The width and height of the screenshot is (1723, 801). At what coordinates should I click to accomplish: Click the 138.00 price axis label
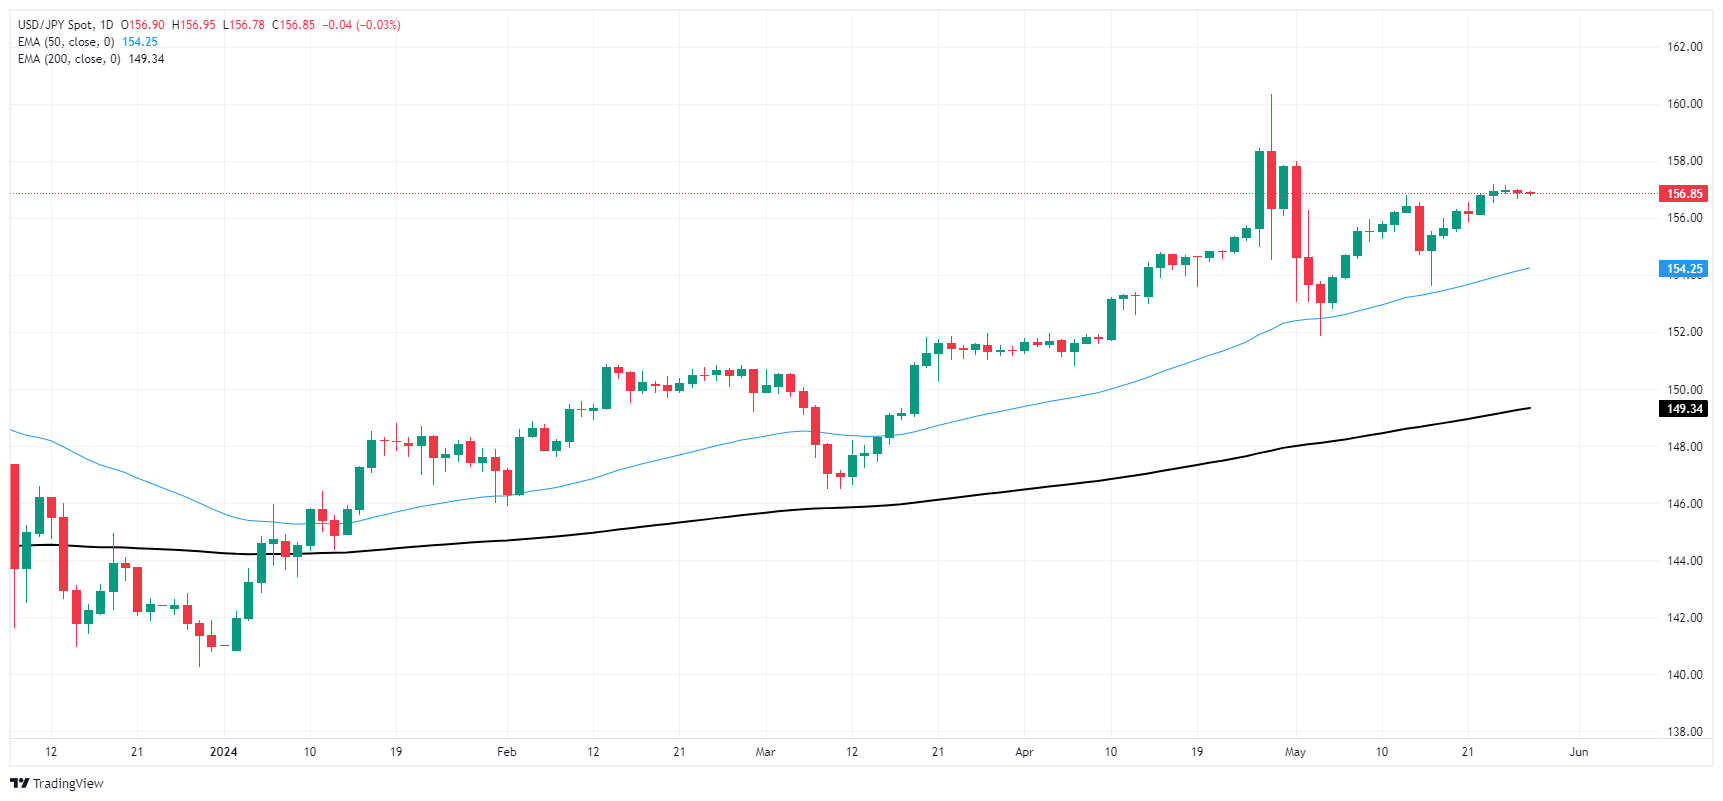1684,732
